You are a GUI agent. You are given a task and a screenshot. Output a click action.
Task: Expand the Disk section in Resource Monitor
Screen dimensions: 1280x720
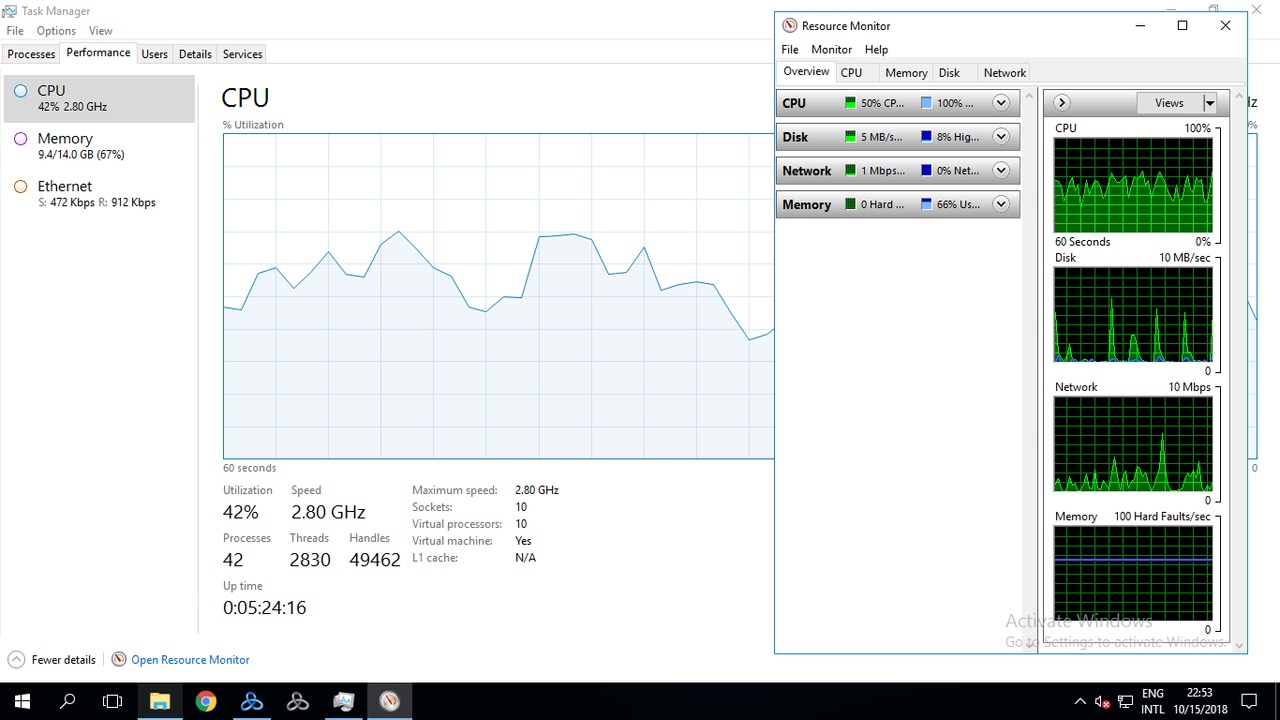[1001, 137]
